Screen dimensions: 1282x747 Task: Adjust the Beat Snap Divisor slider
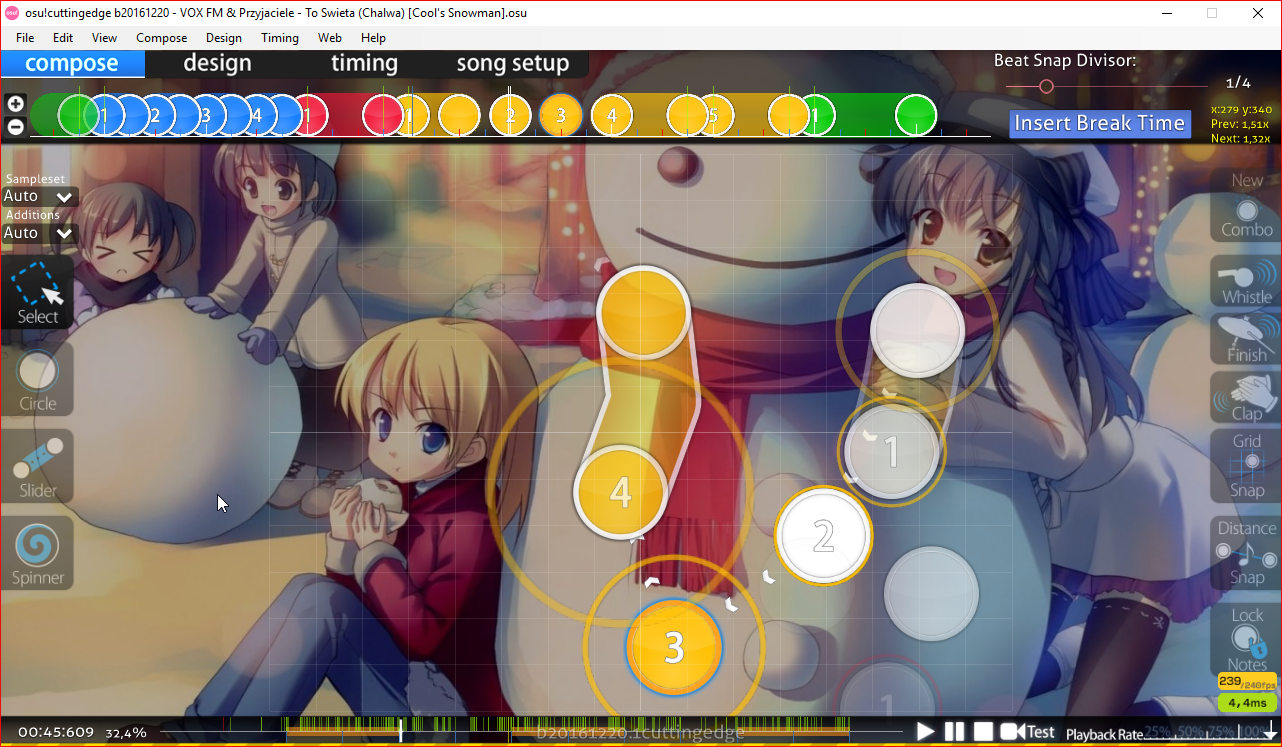(1046, 87)
